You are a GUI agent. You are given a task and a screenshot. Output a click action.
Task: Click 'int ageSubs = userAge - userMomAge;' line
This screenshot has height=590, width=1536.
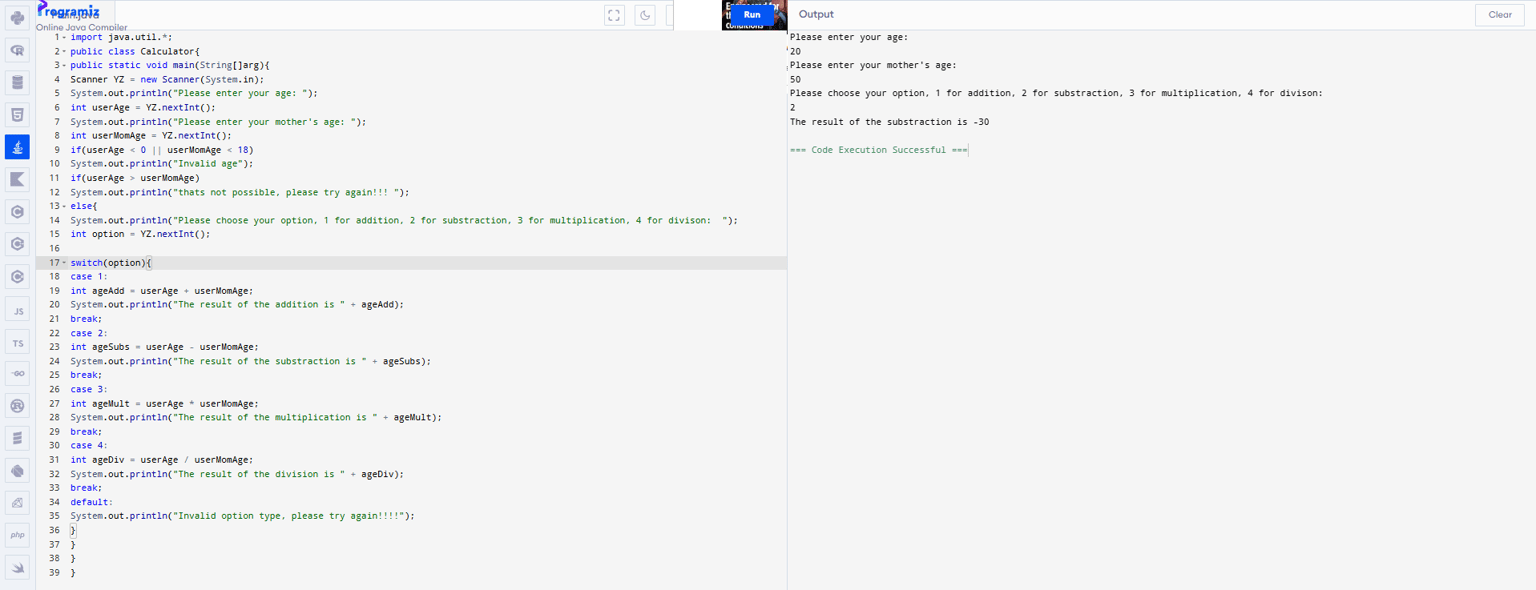pyautogui.click(x=164, y=347)
